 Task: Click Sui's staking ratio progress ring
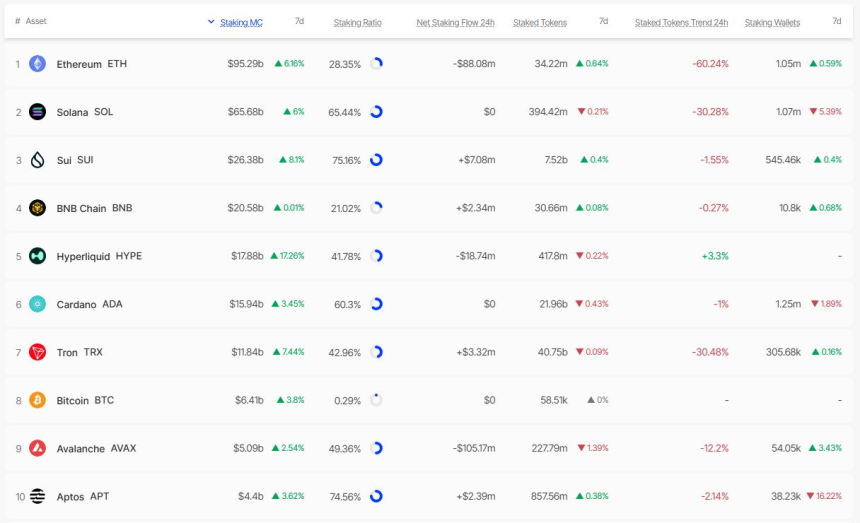coord(376,160)
